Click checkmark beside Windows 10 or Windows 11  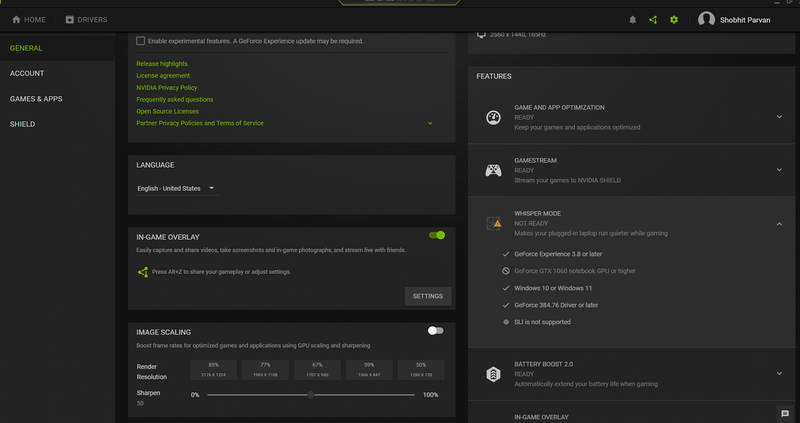tap(506, 288)
